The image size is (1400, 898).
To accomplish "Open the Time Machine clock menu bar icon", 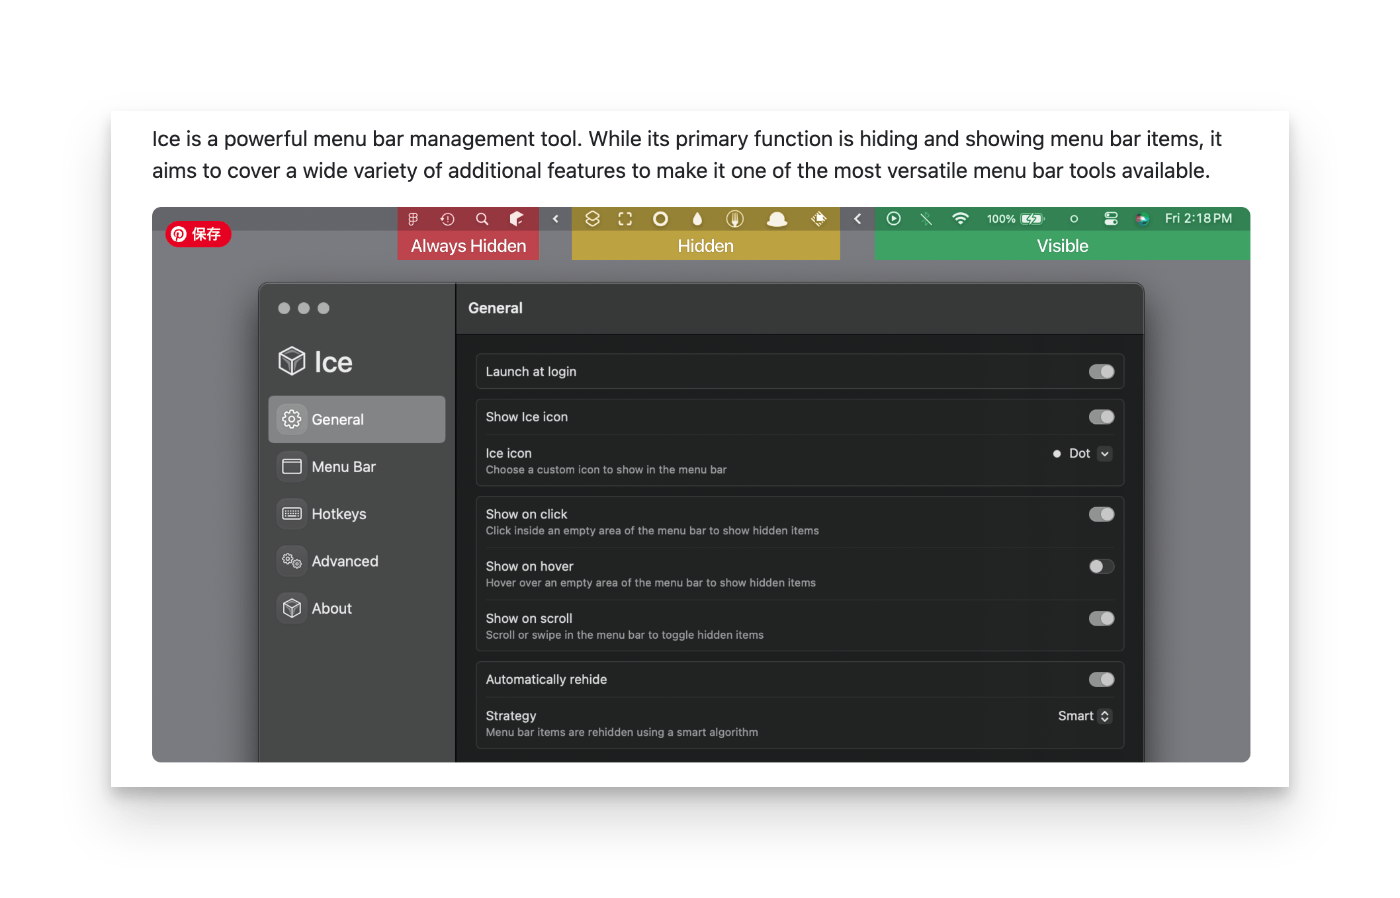I will 447,219.
